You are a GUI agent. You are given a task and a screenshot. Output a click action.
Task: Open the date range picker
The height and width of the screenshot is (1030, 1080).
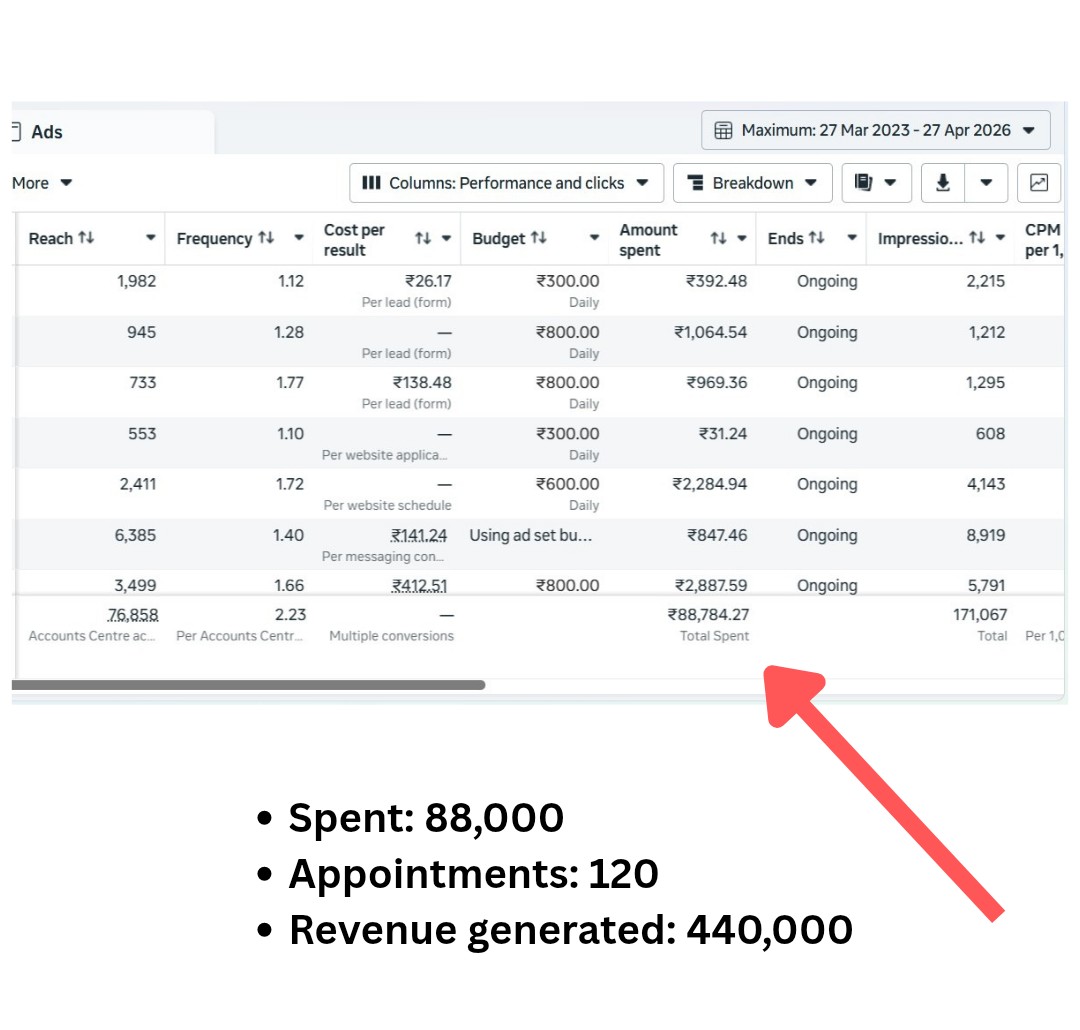[875, 130]
